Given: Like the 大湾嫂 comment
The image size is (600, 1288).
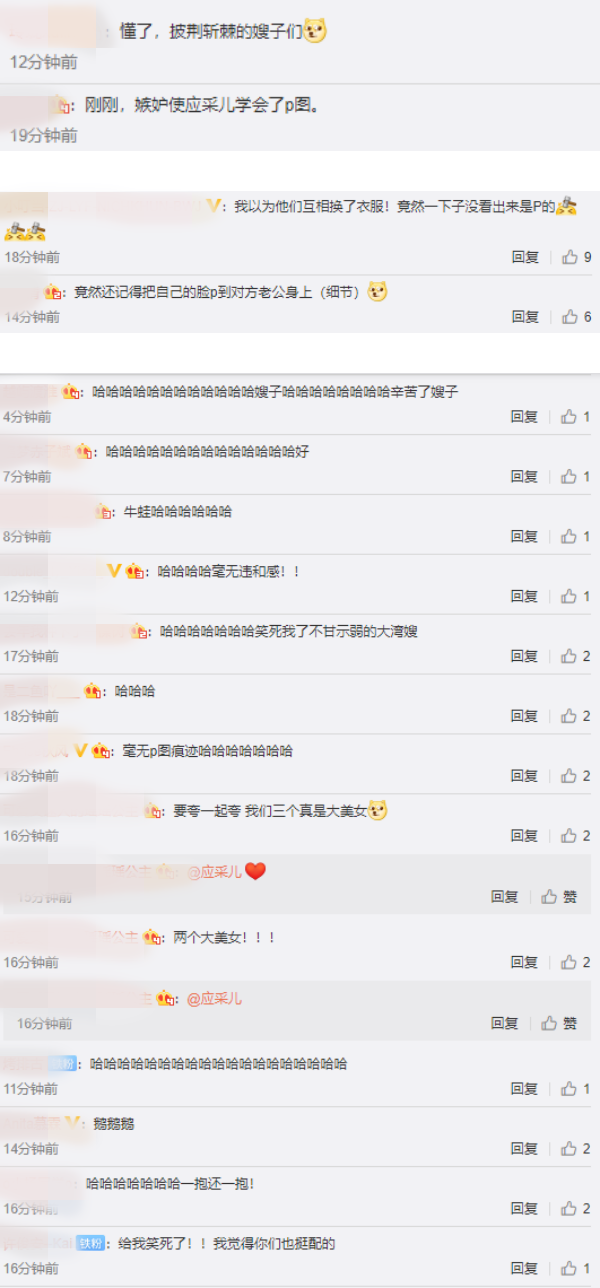Looking at the screenshot, I should point(576,656).
